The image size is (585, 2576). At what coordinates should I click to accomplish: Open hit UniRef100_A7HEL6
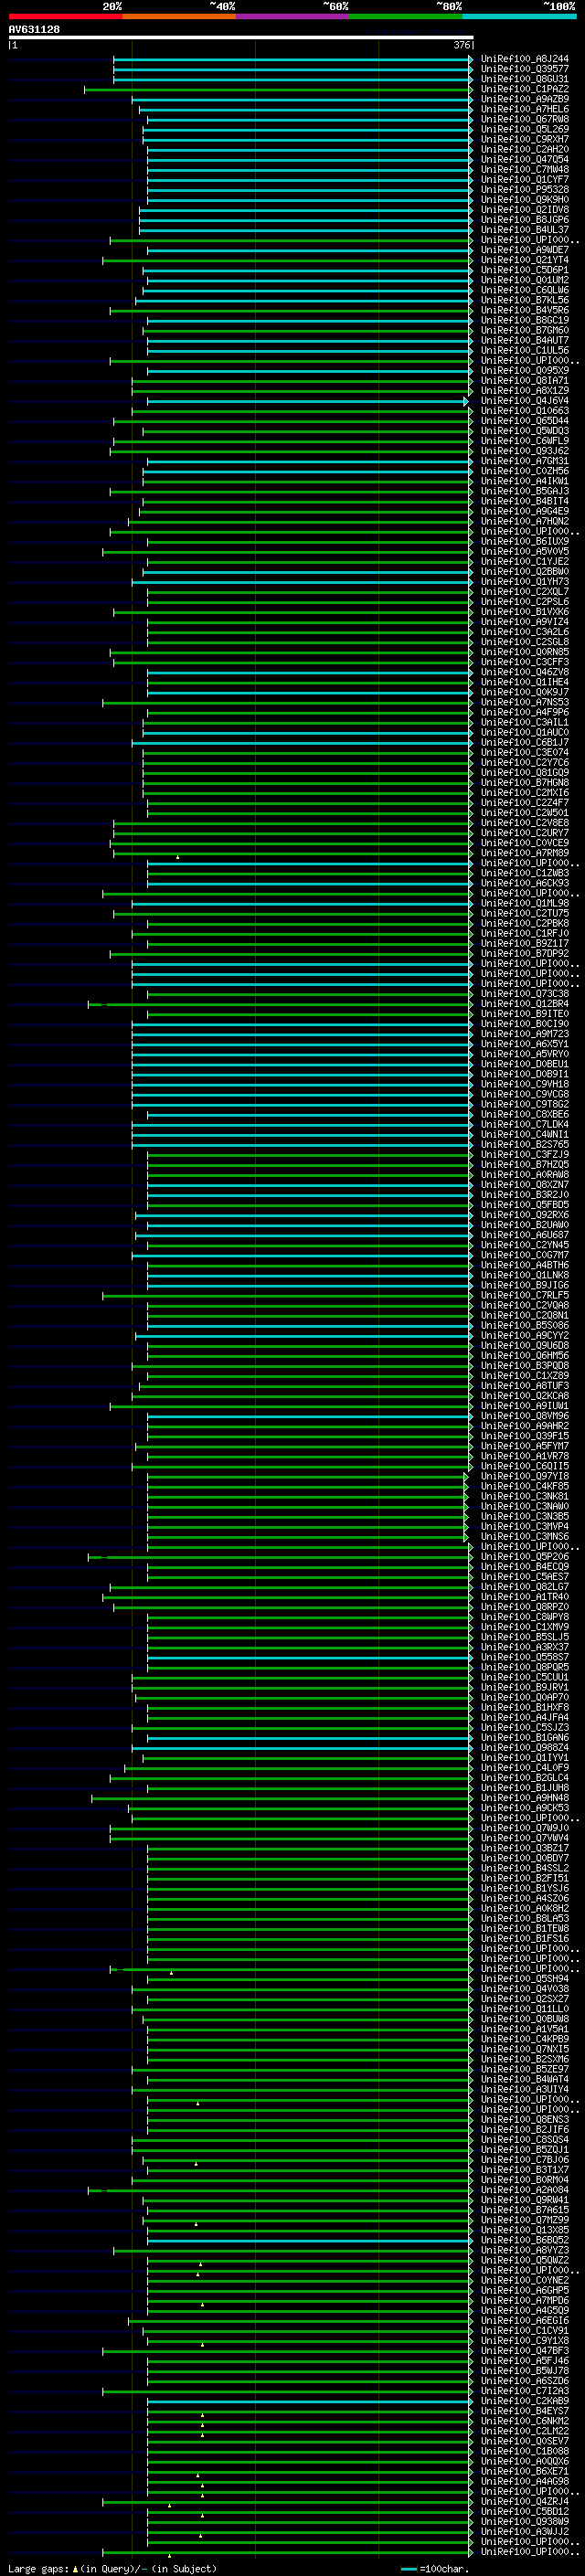click(x=525, y=109)
